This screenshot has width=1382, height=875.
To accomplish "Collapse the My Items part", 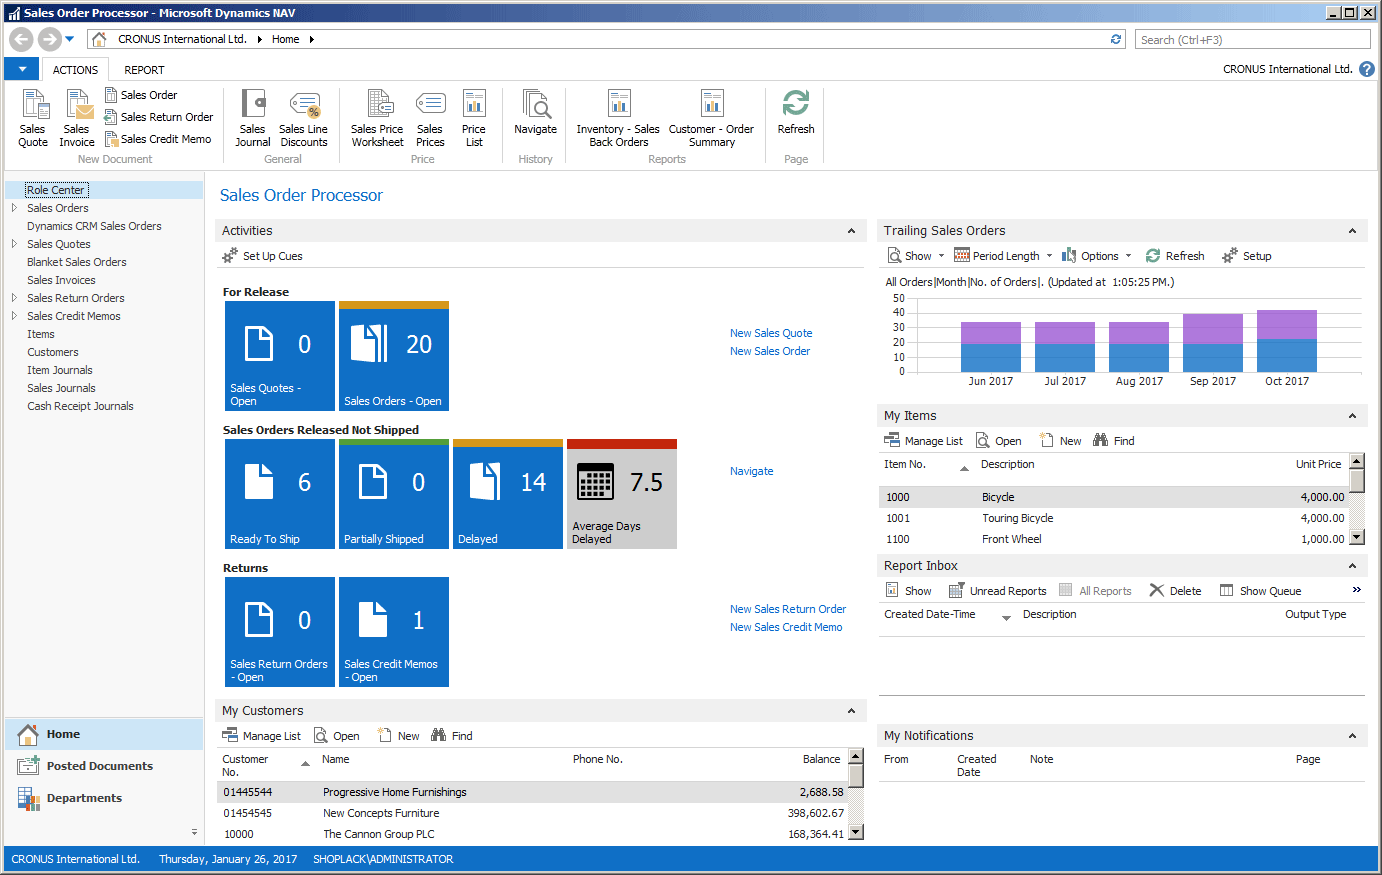I will click(1352, 416).
